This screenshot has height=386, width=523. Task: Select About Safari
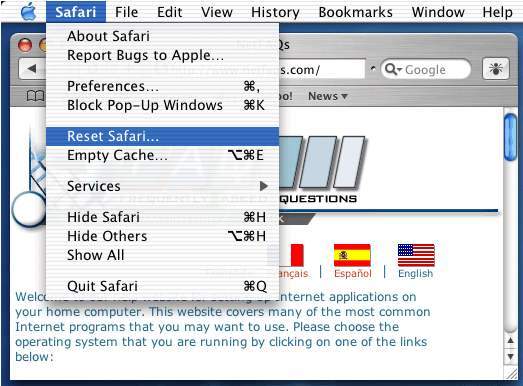(162, 36)
